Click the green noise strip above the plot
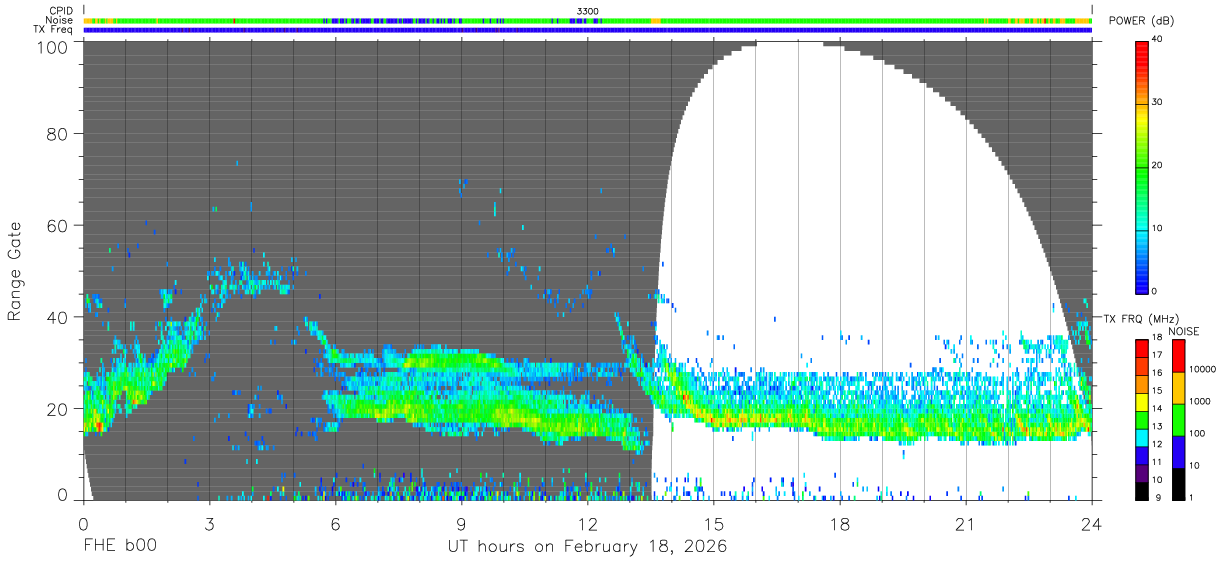This screenshot has height=567, width=1228. click(587, 20)
